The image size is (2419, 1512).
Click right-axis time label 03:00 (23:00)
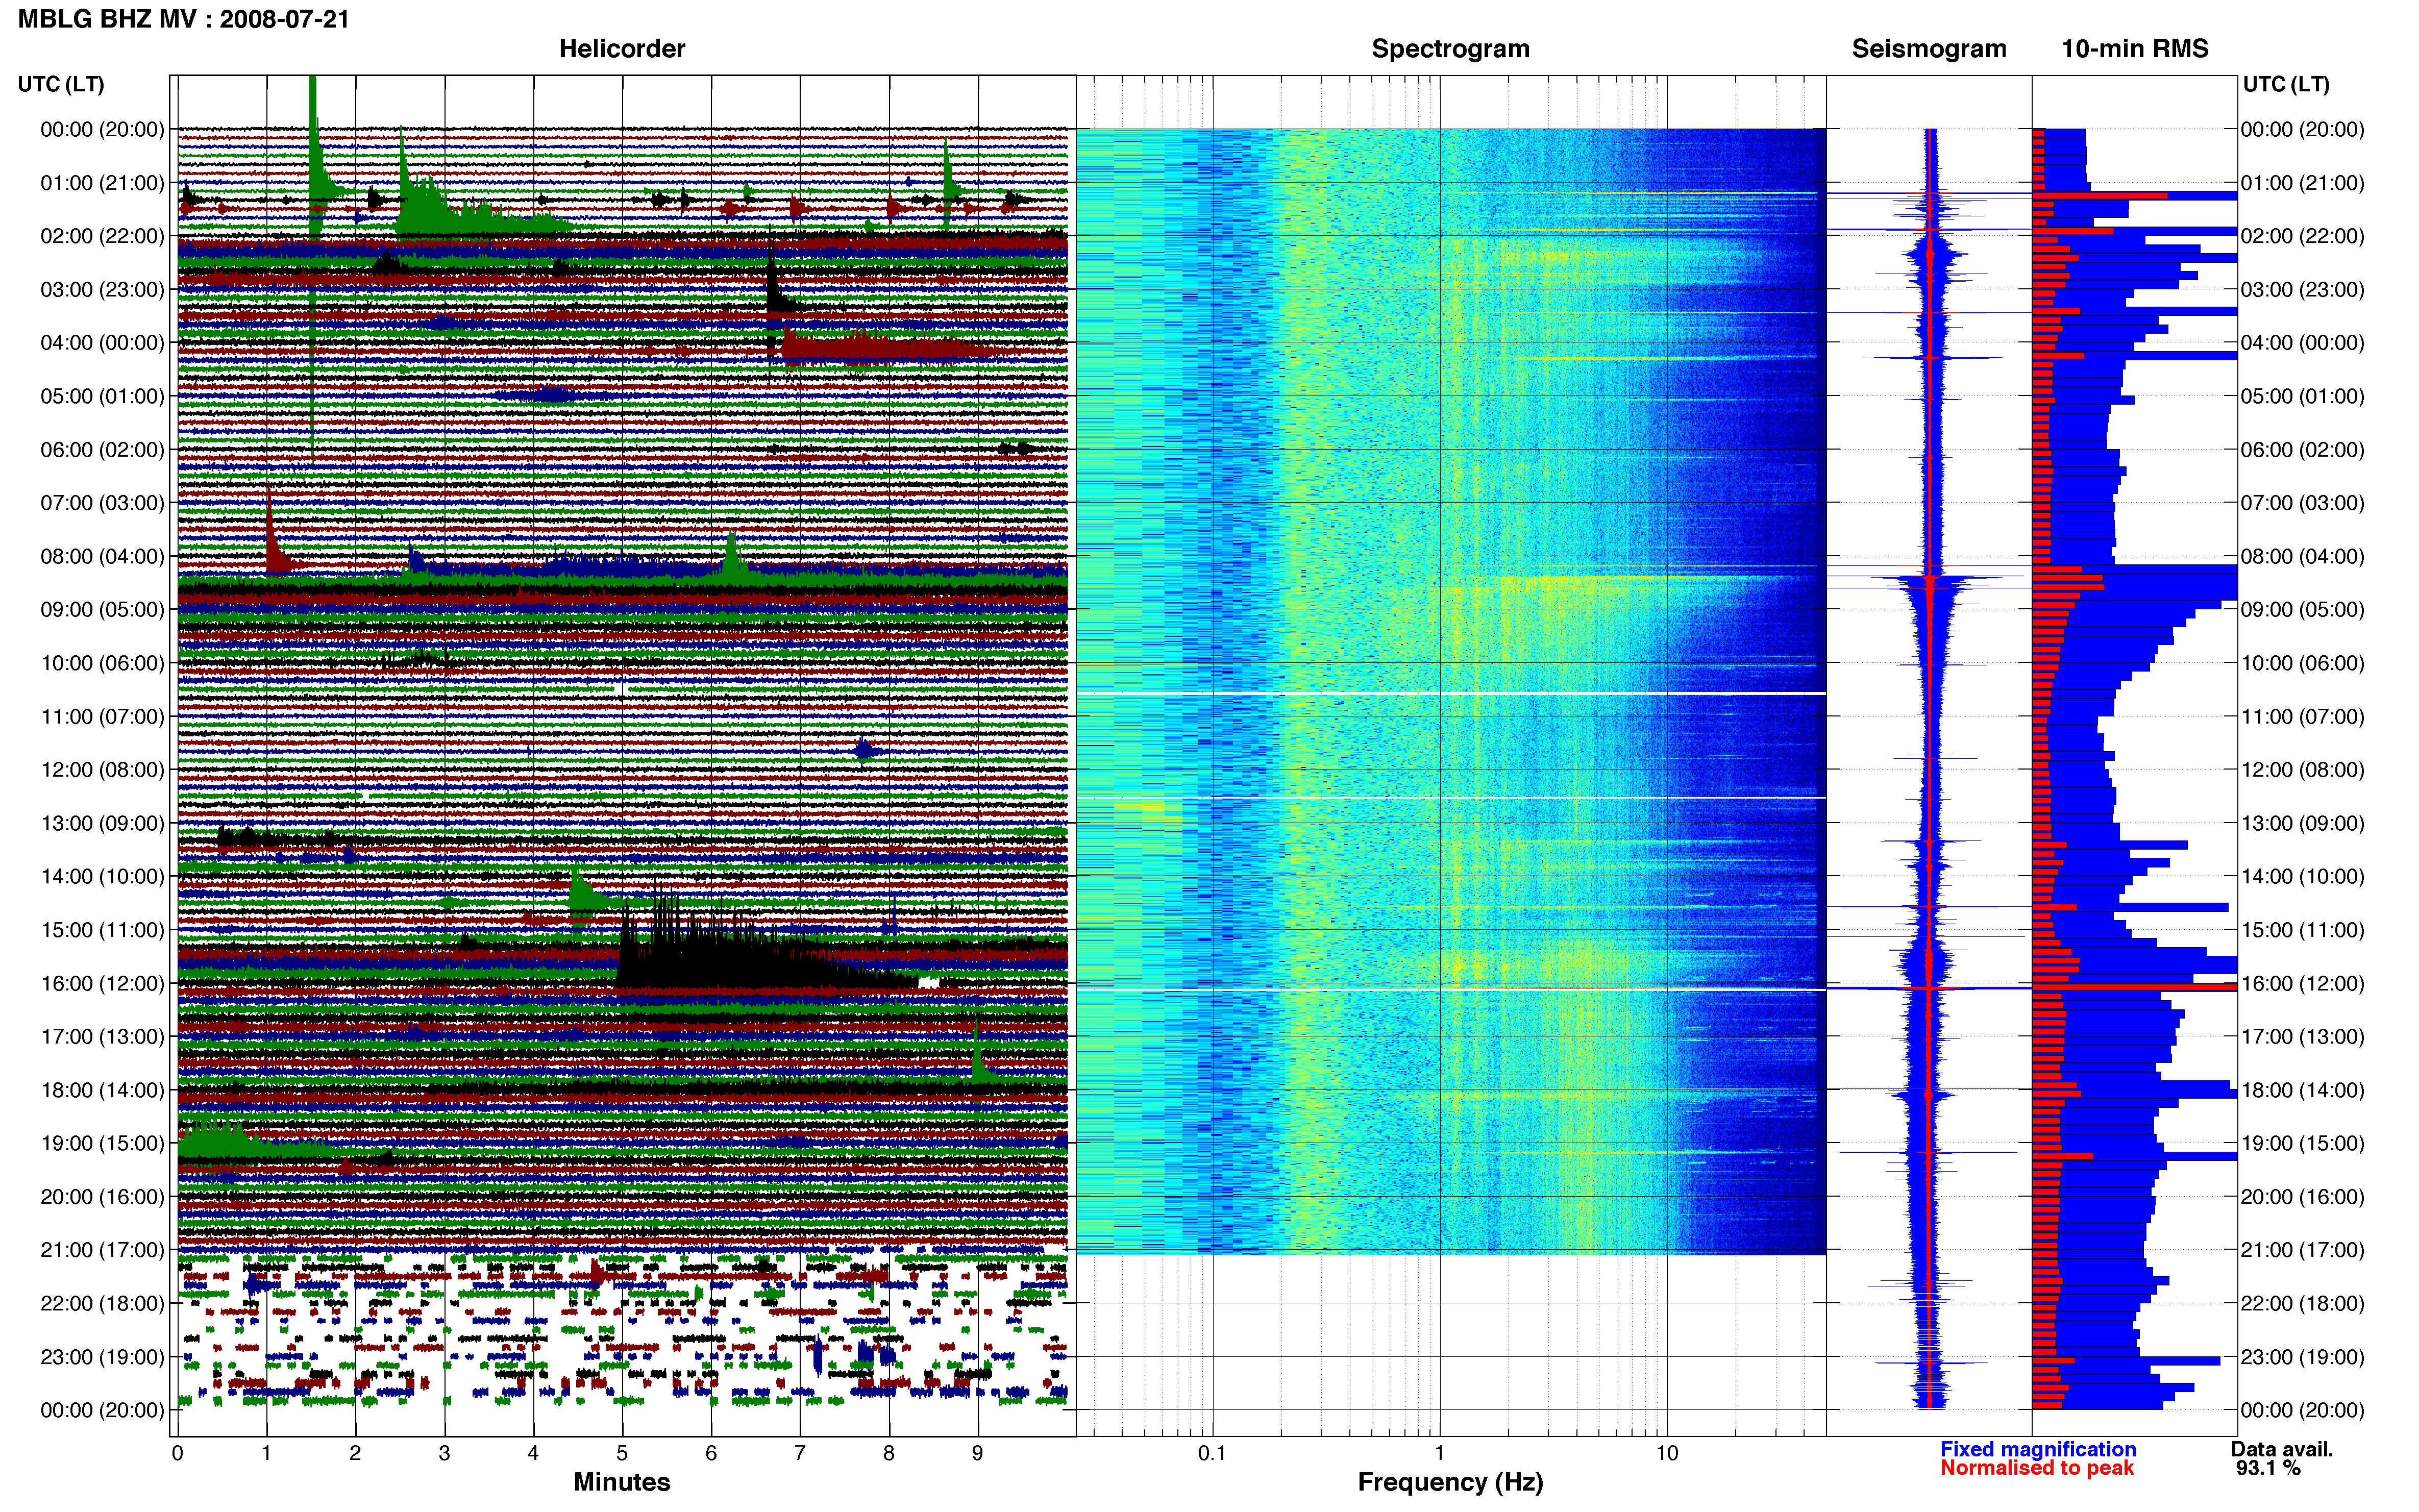click(2302, 290)
